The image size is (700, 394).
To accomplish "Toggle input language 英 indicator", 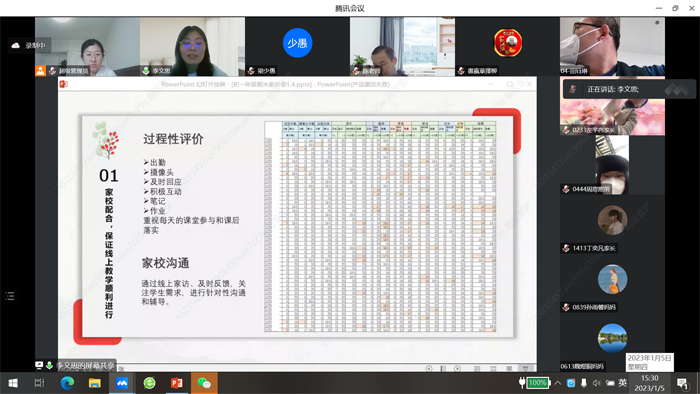I will pyautogui.click(x=622, y=382).
